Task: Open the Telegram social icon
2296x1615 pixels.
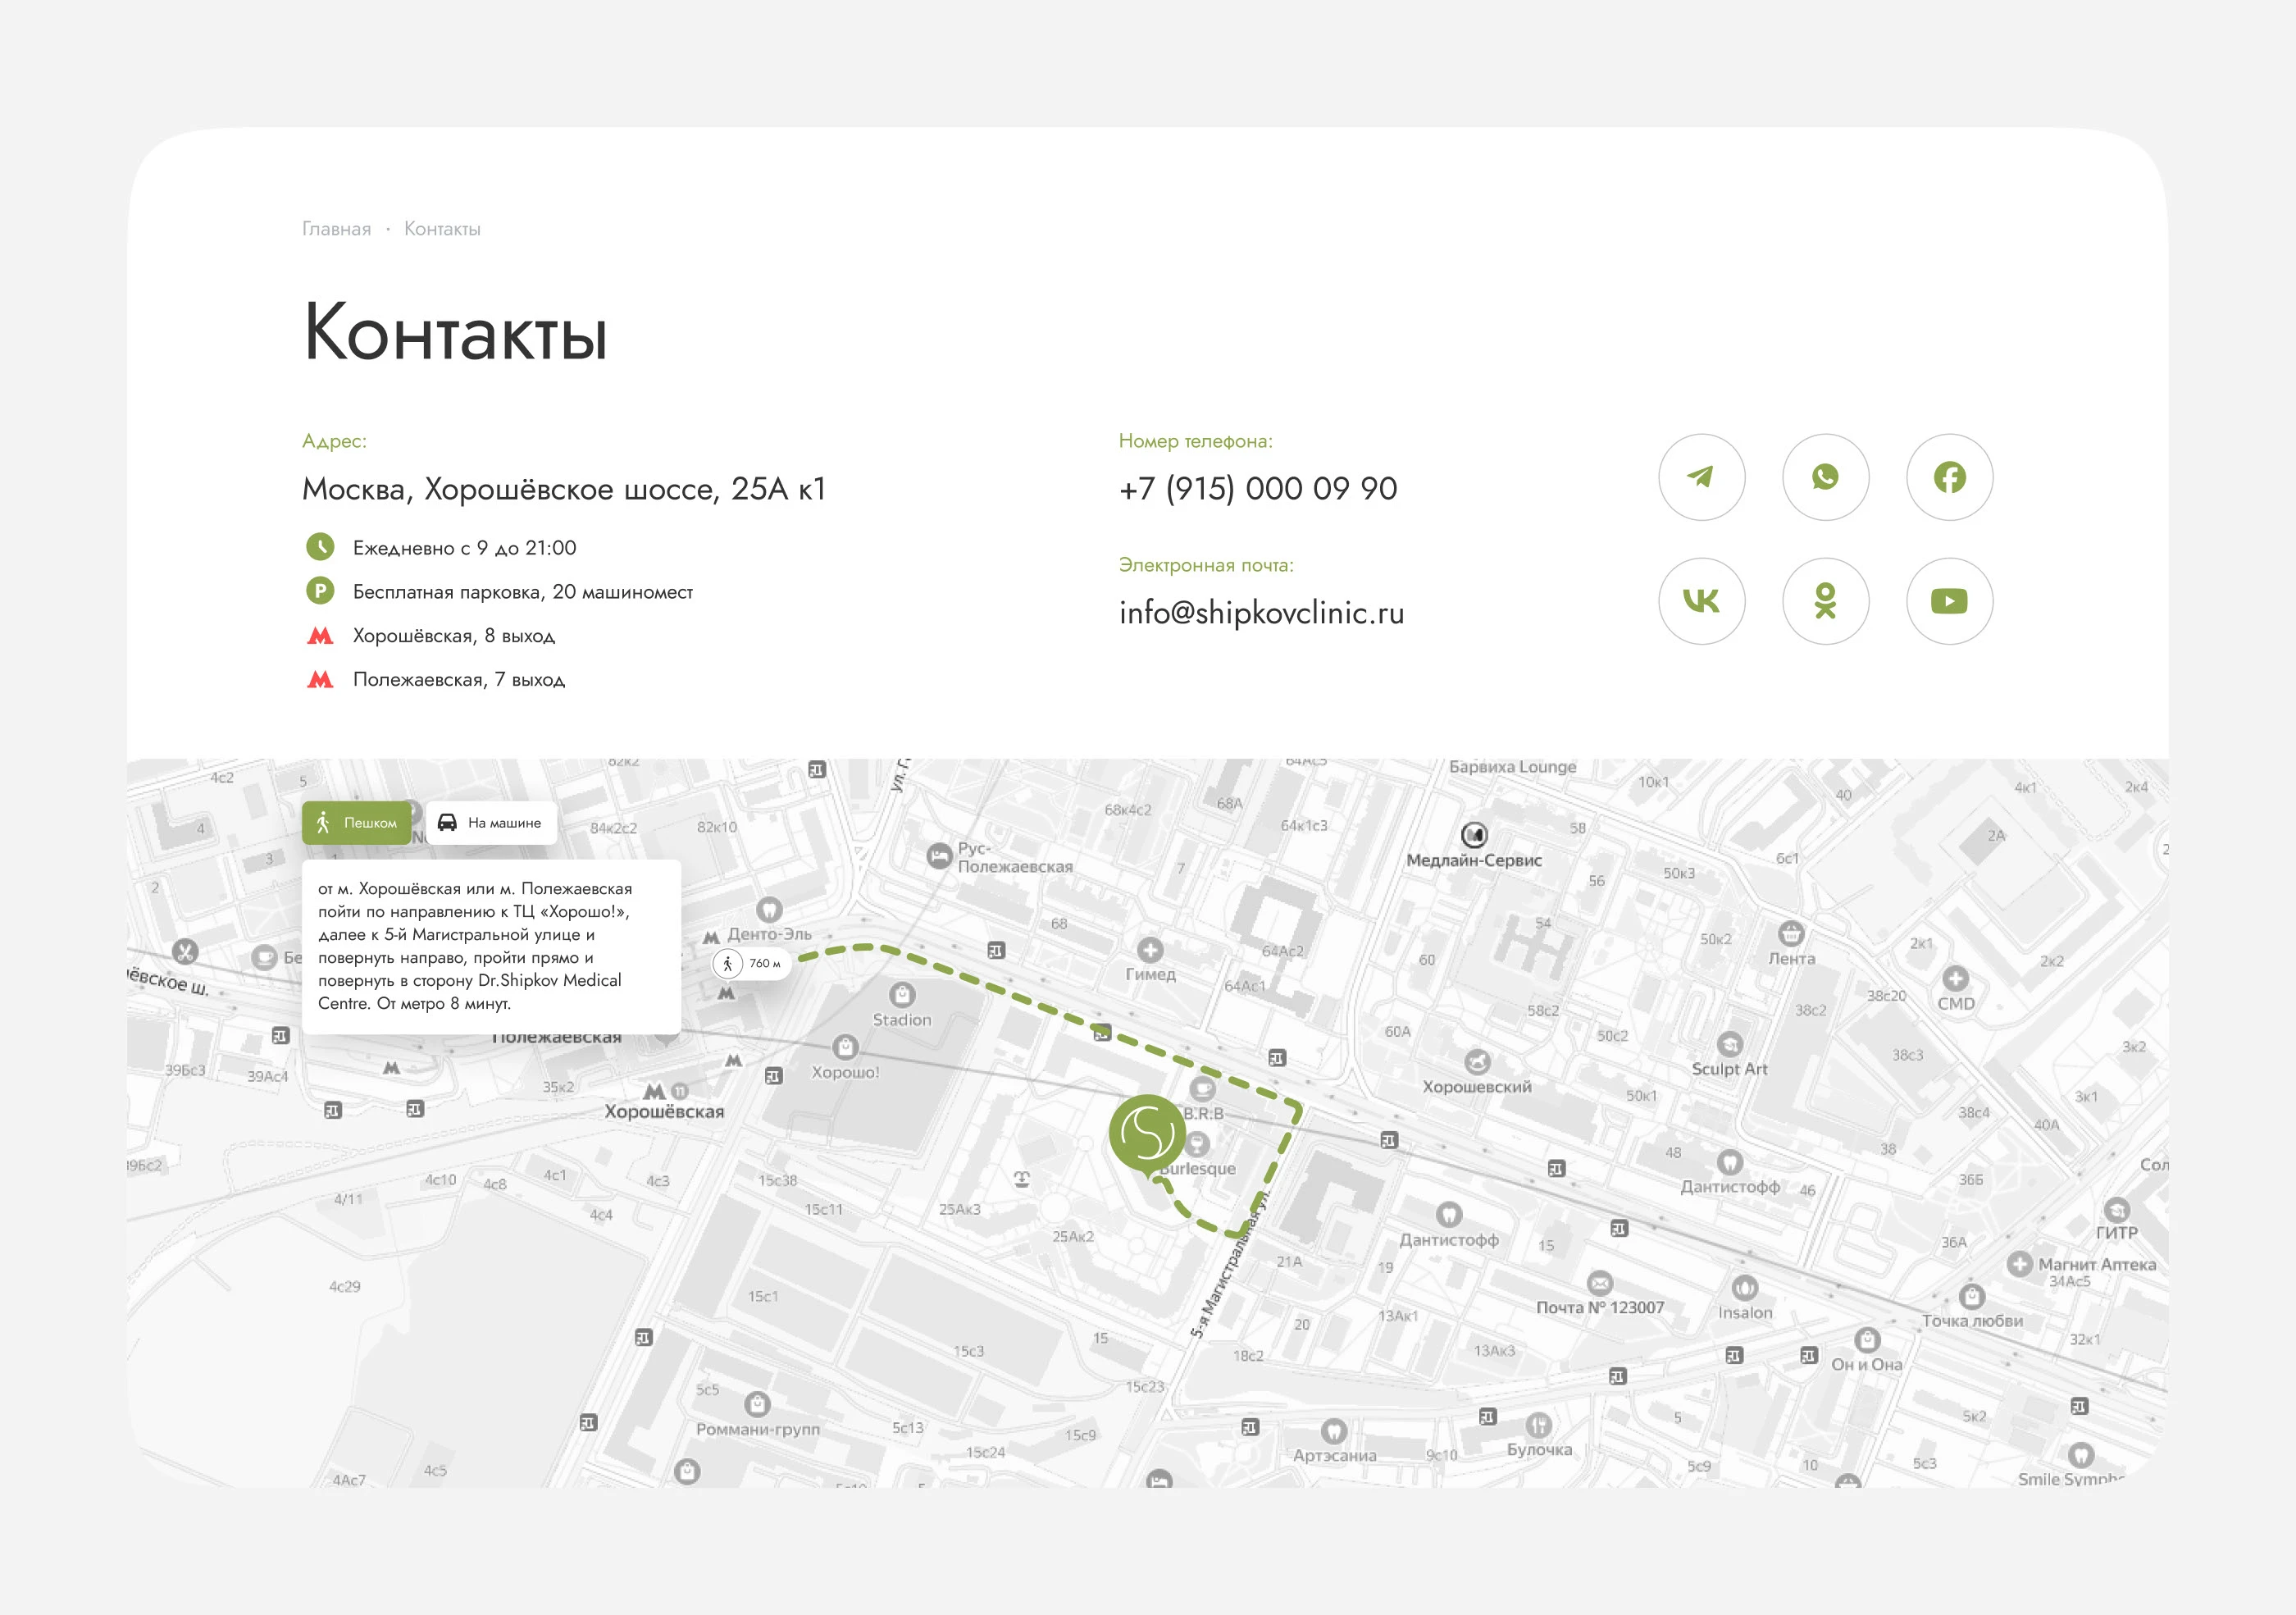Action: pos(1702,479)
